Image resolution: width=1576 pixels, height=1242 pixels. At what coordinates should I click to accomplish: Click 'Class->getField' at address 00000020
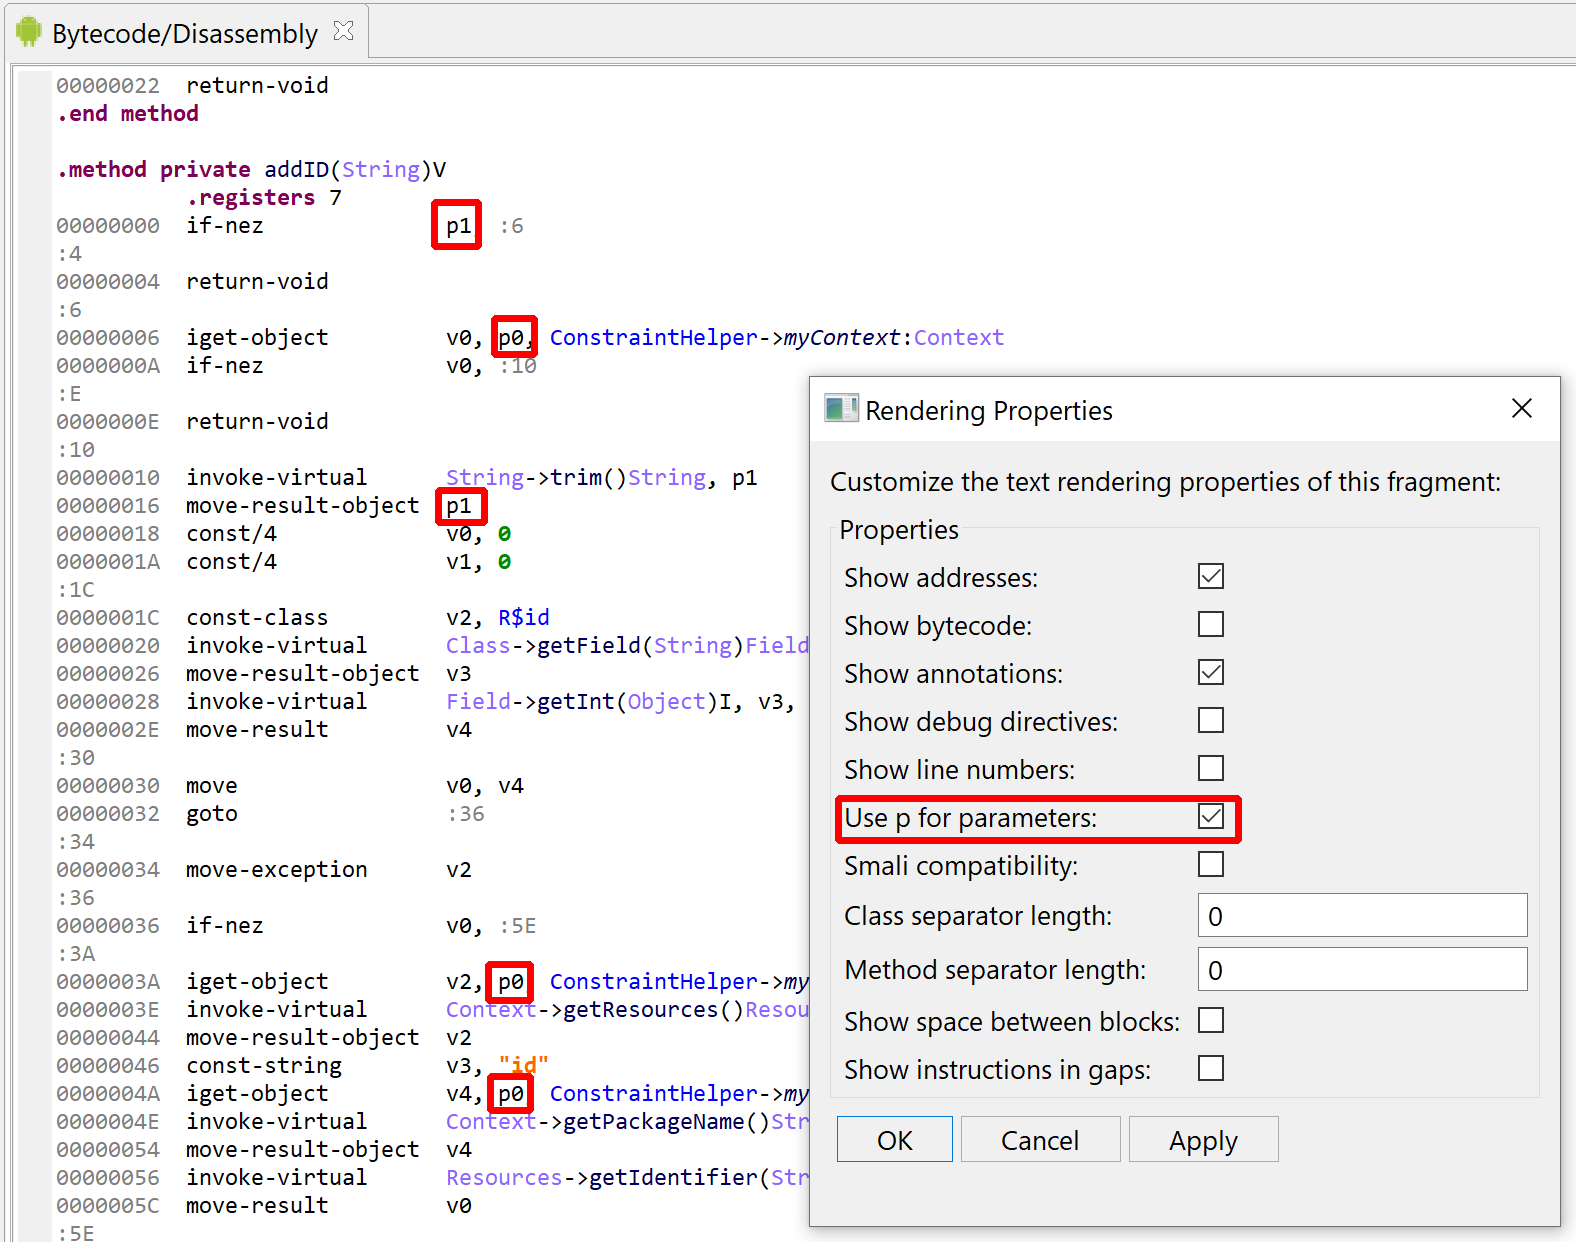click(543, 645)
